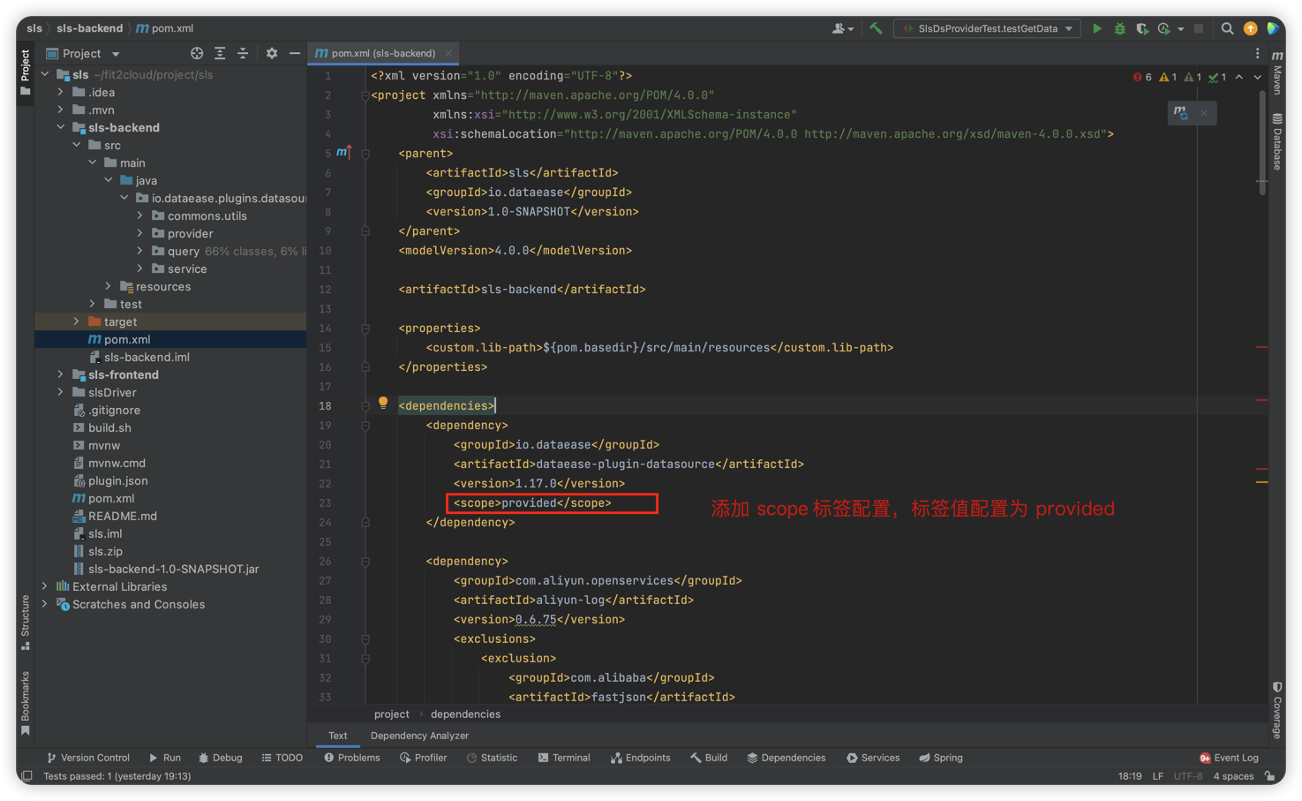1302x801 pixels.
Task: Open the Structure tool window on left sidebar
Action: coord(25,622)
